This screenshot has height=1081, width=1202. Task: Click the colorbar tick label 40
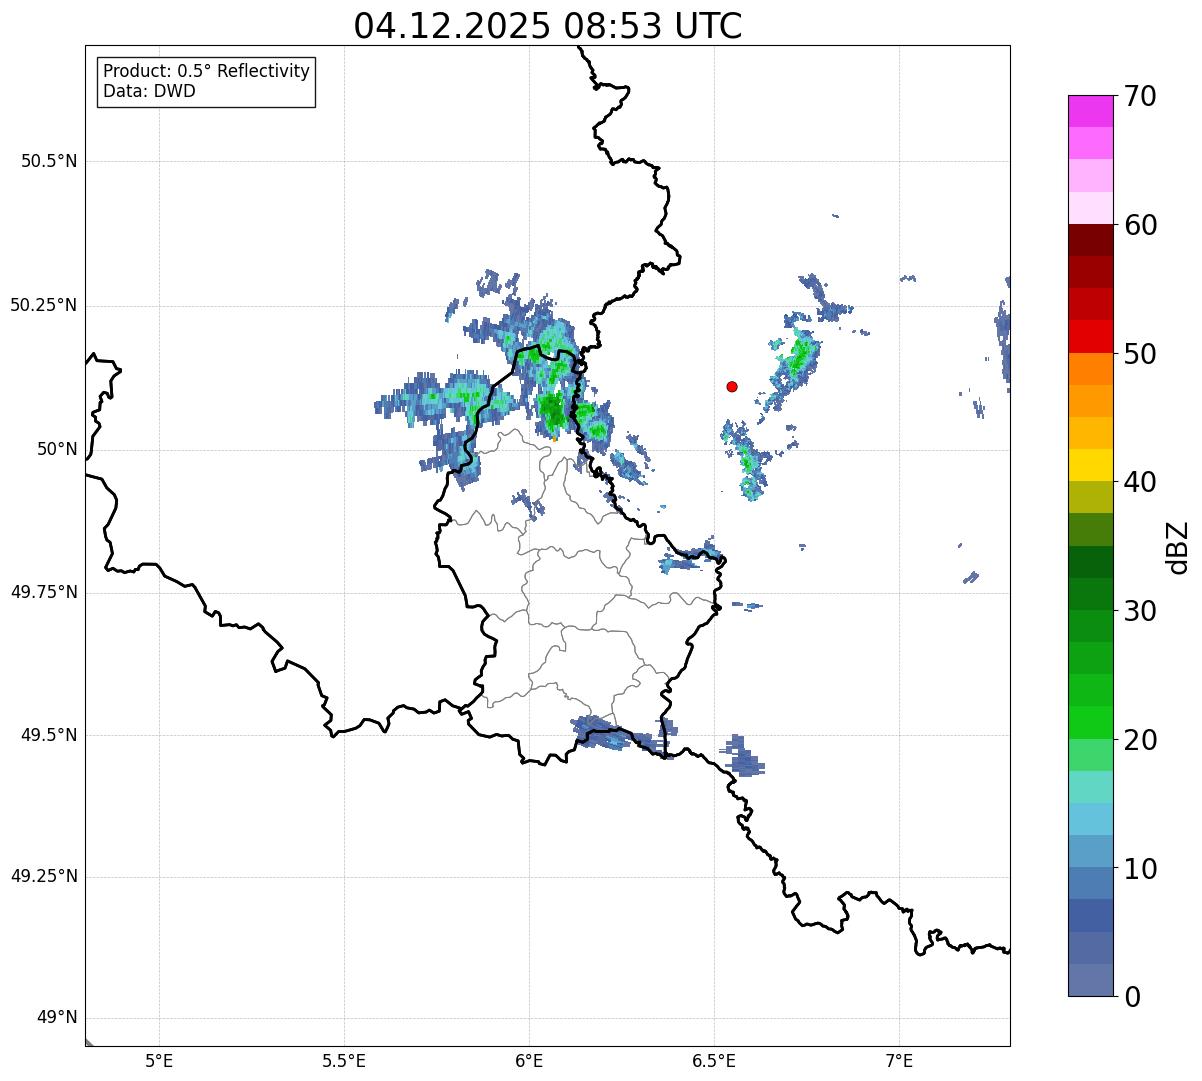pyautogui.click(x=1140, y=482)
